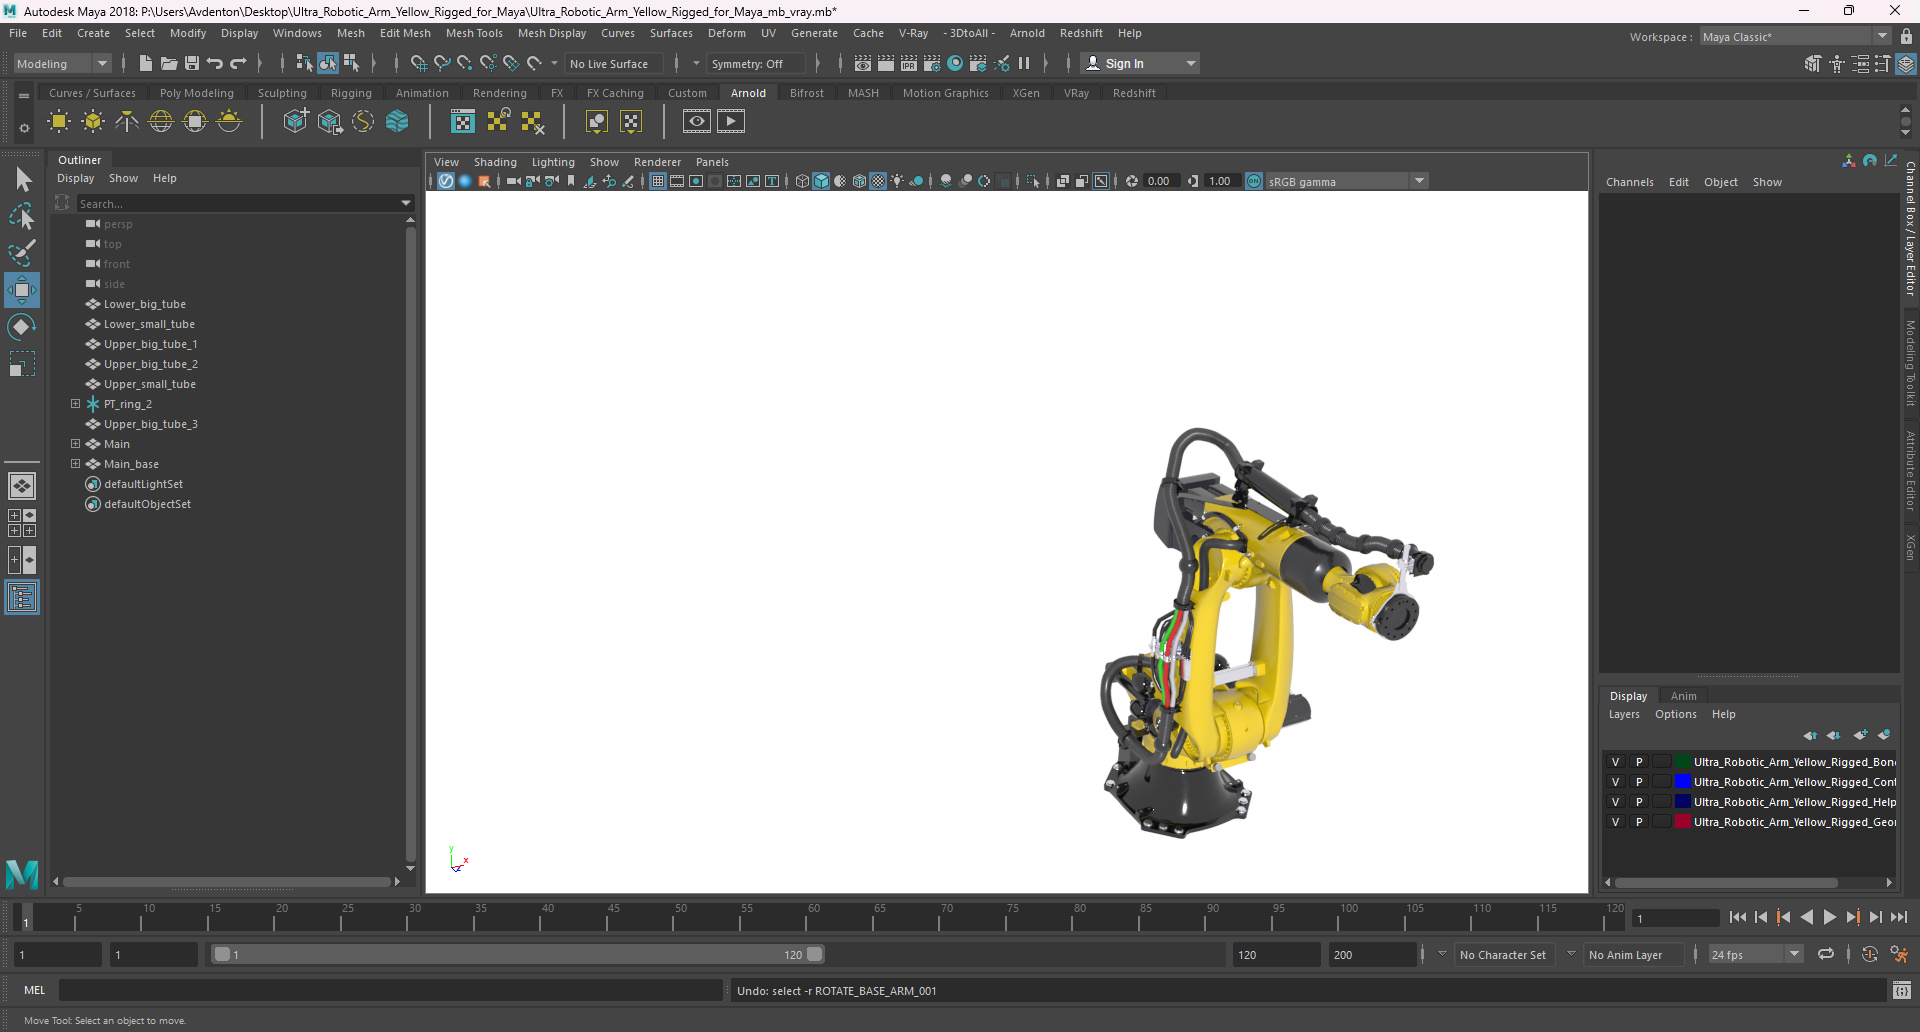Toggle playback P of Rigged_Cont layer
Screen dimensions: 1920x1032
click(x=1639, y=782)
